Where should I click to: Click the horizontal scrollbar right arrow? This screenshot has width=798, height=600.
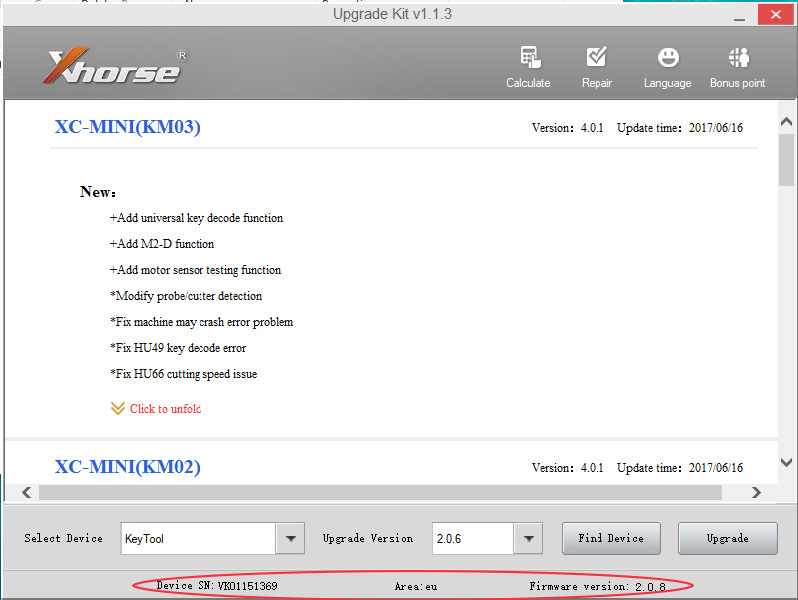pyautogui.click(x=756, y=492)
